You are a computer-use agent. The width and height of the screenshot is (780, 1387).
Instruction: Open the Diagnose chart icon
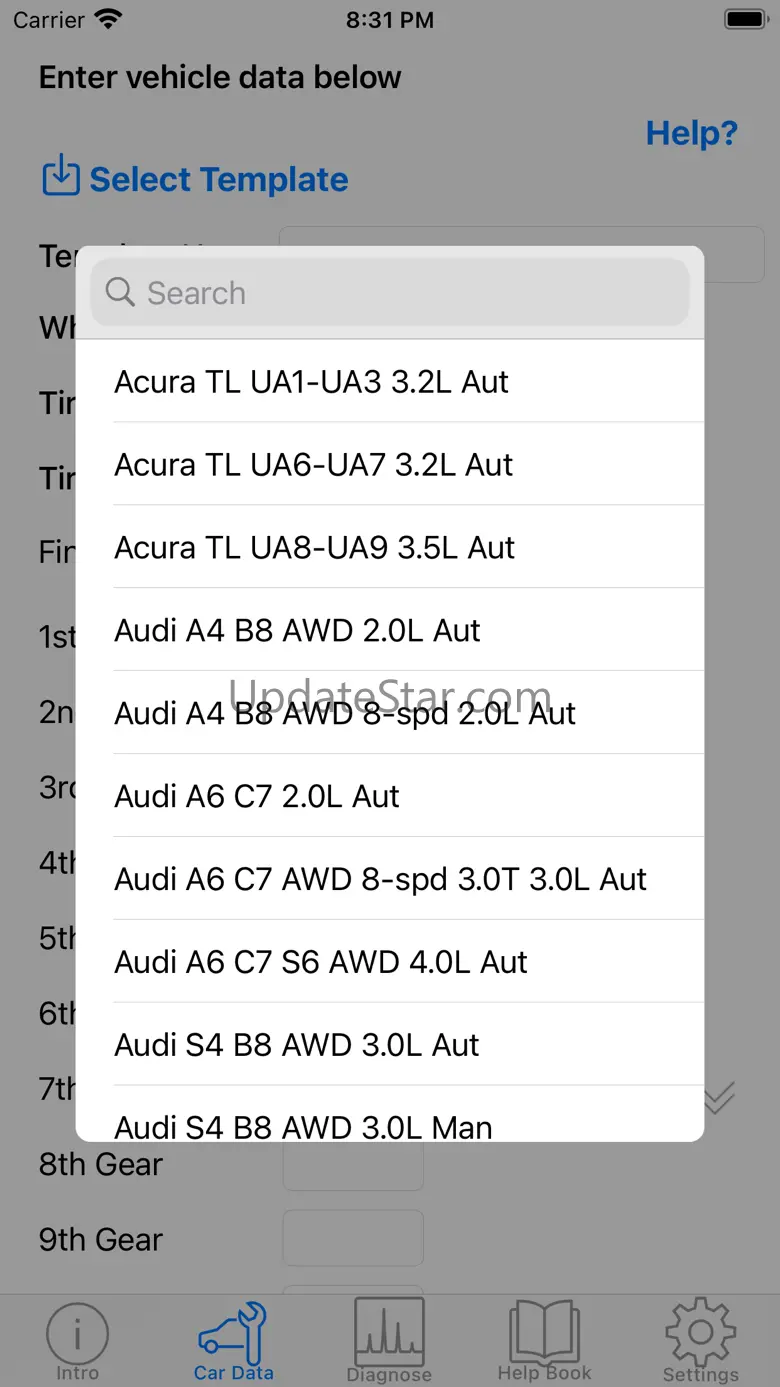(389, 1333)
